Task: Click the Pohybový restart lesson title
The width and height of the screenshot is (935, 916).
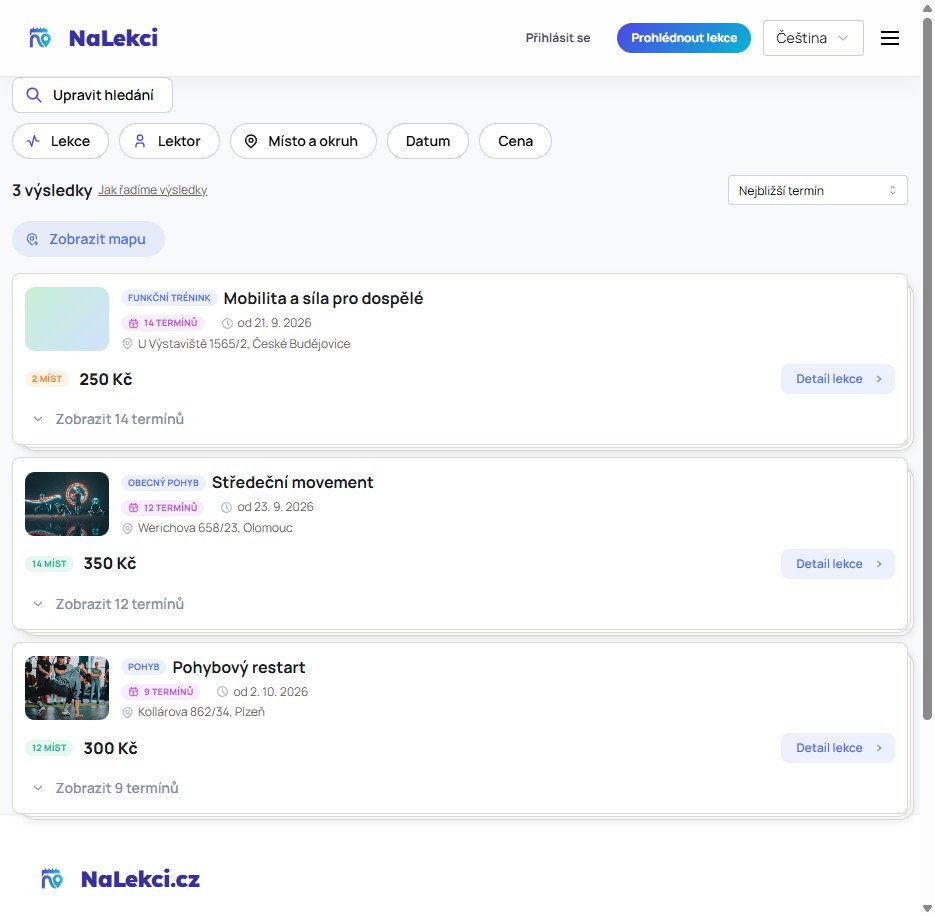Action: point(239,667)
